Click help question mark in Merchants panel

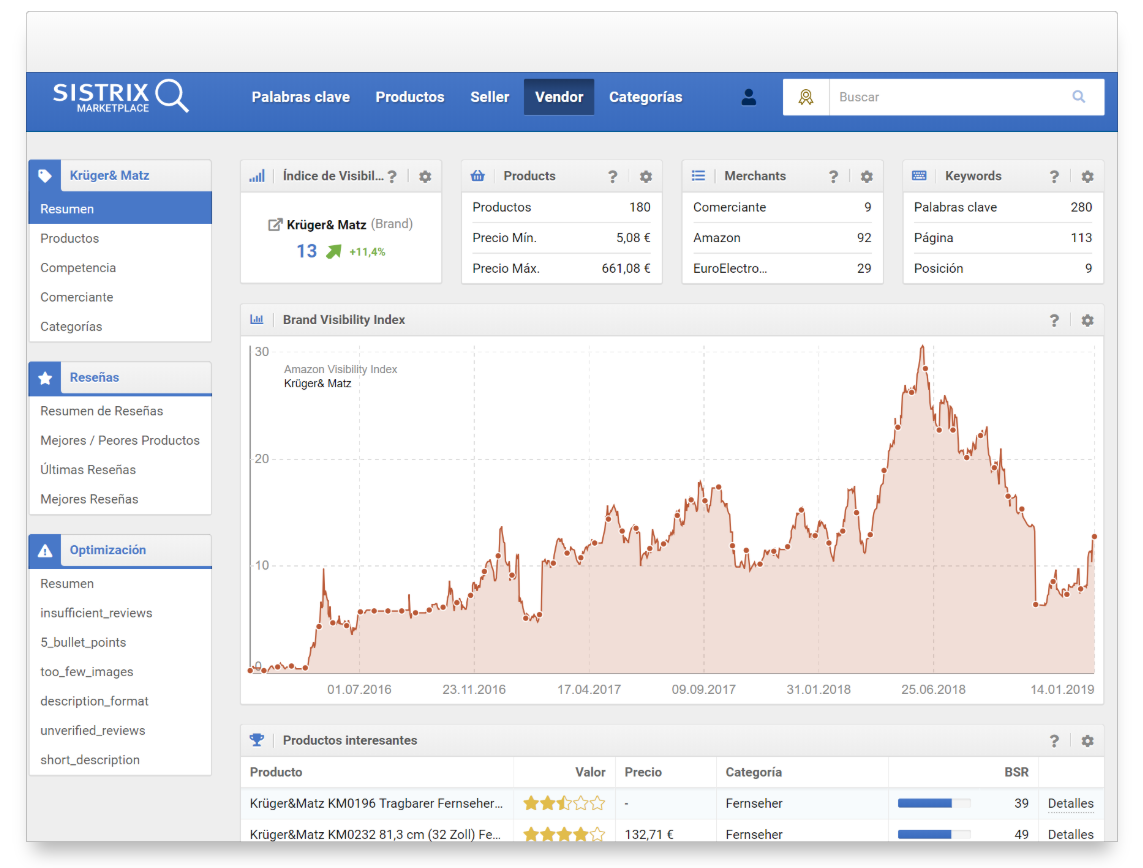[x=833, y=176]
